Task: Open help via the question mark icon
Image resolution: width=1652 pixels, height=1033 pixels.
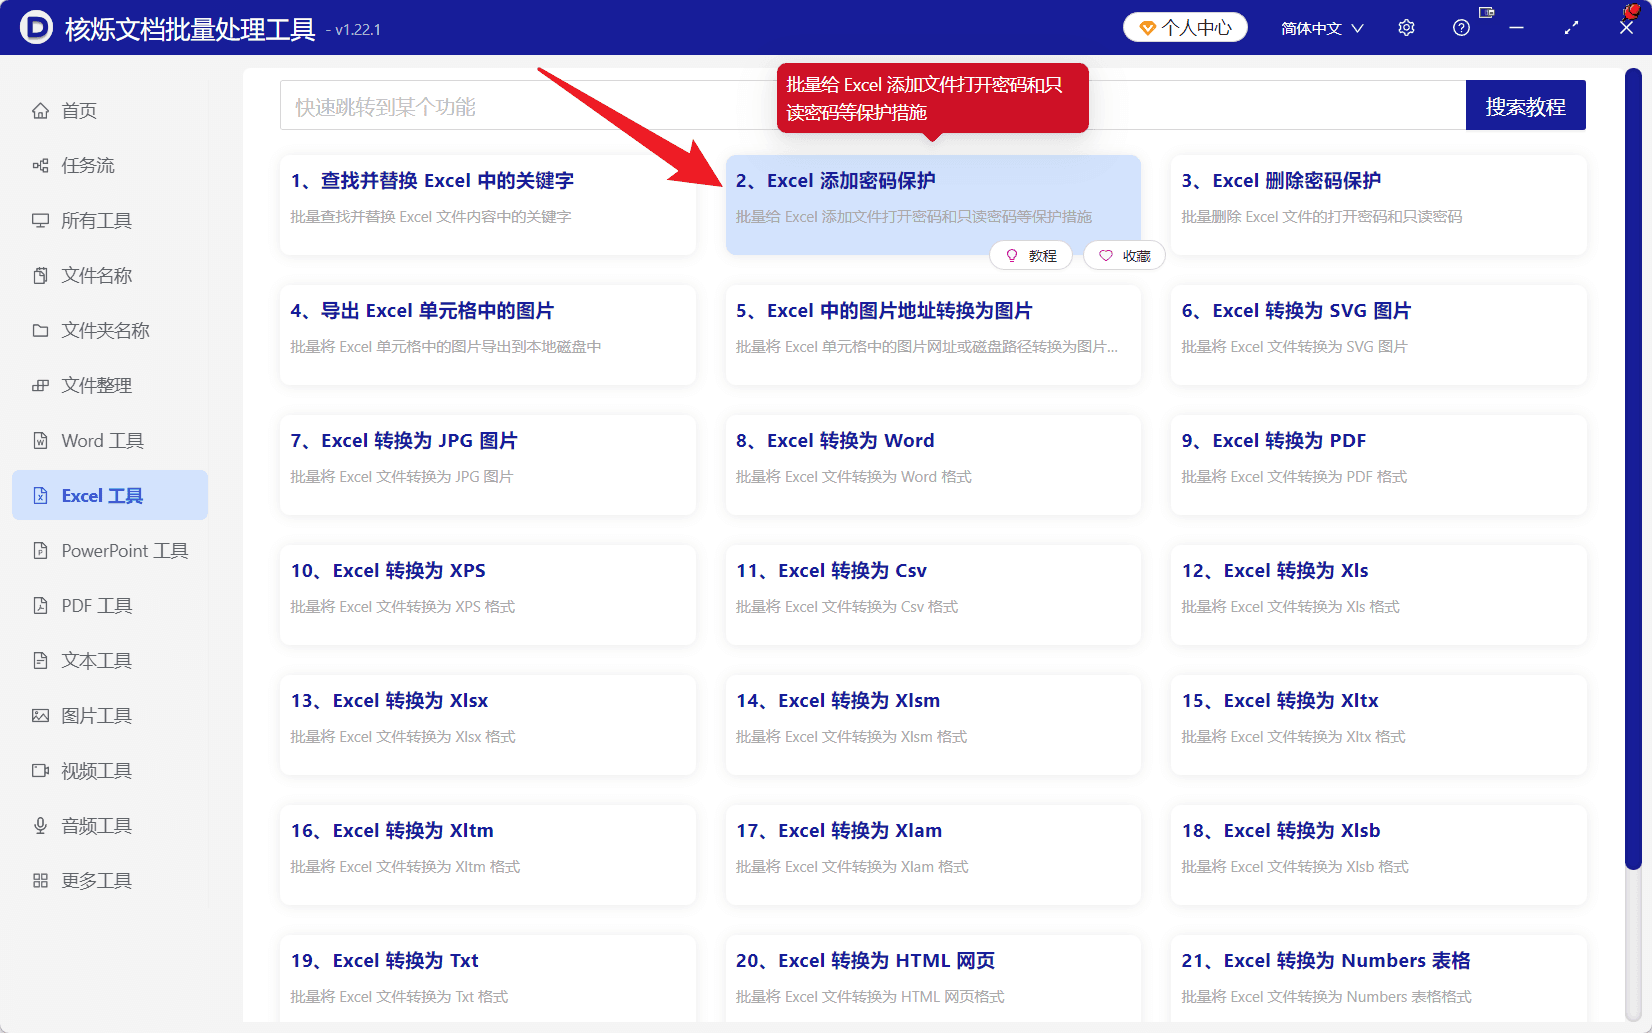Action: [x=1461, y=28]
